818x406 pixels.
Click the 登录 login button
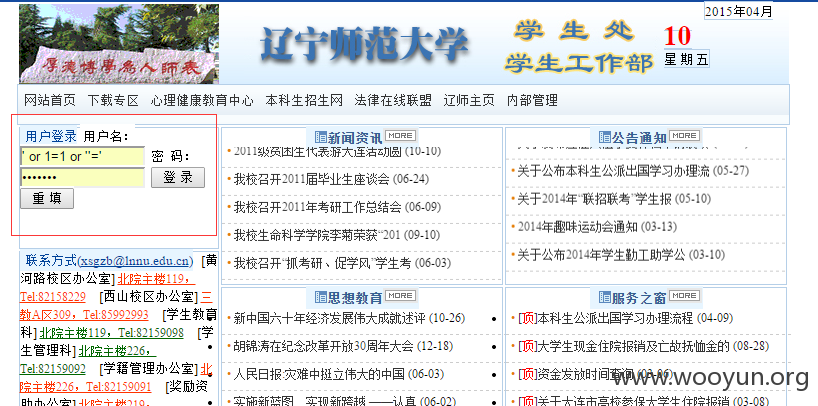(x=178, y=177)
